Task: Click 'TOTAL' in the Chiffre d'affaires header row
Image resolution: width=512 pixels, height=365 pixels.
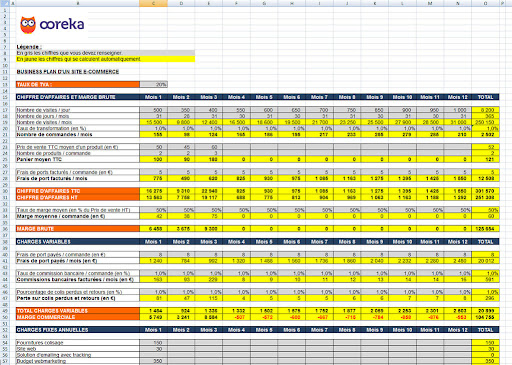Action: click(x=485, y=97)
